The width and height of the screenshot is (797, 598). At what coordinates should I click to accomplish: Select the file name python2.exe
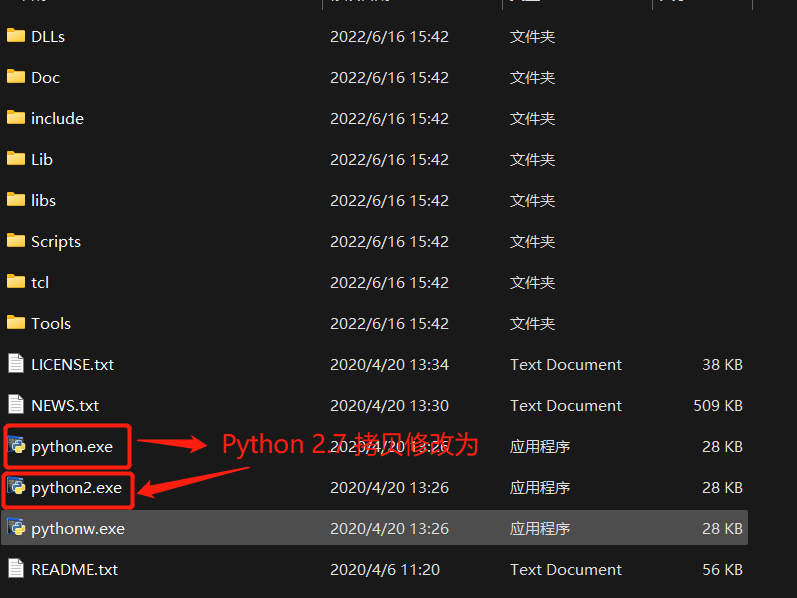click(x=76, y=488)
